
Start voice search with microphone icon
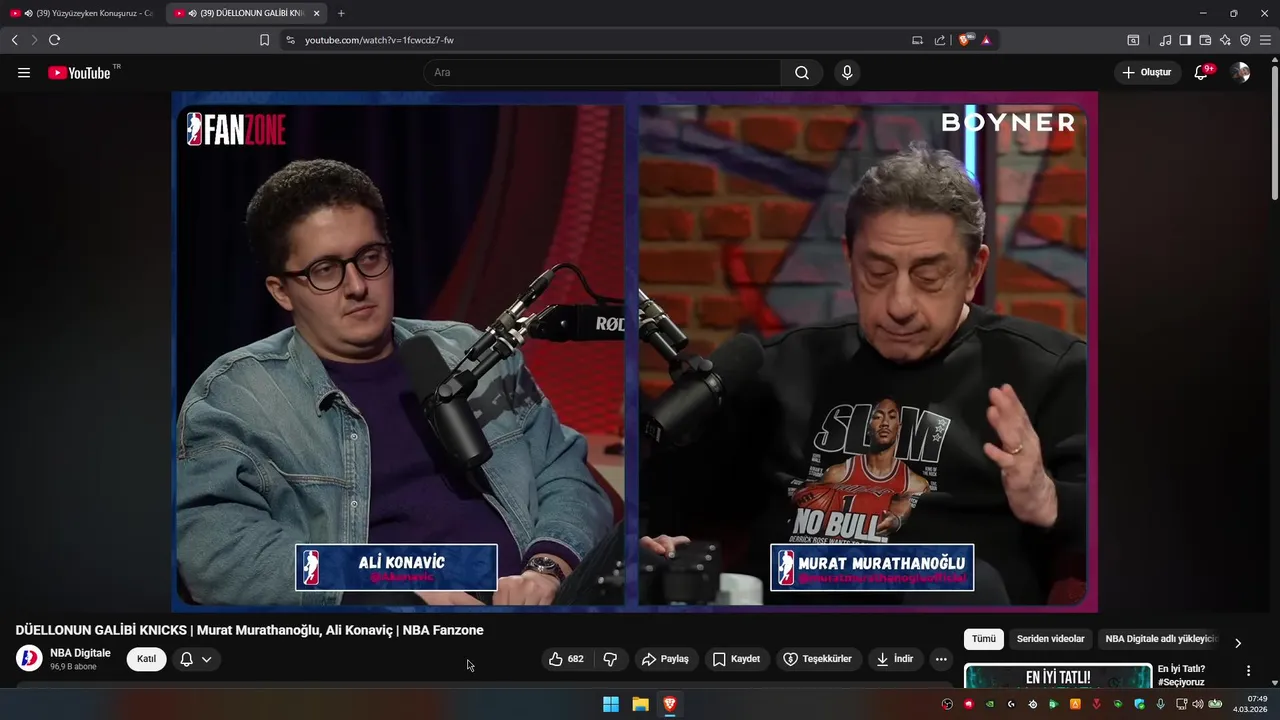pos(847,72)
